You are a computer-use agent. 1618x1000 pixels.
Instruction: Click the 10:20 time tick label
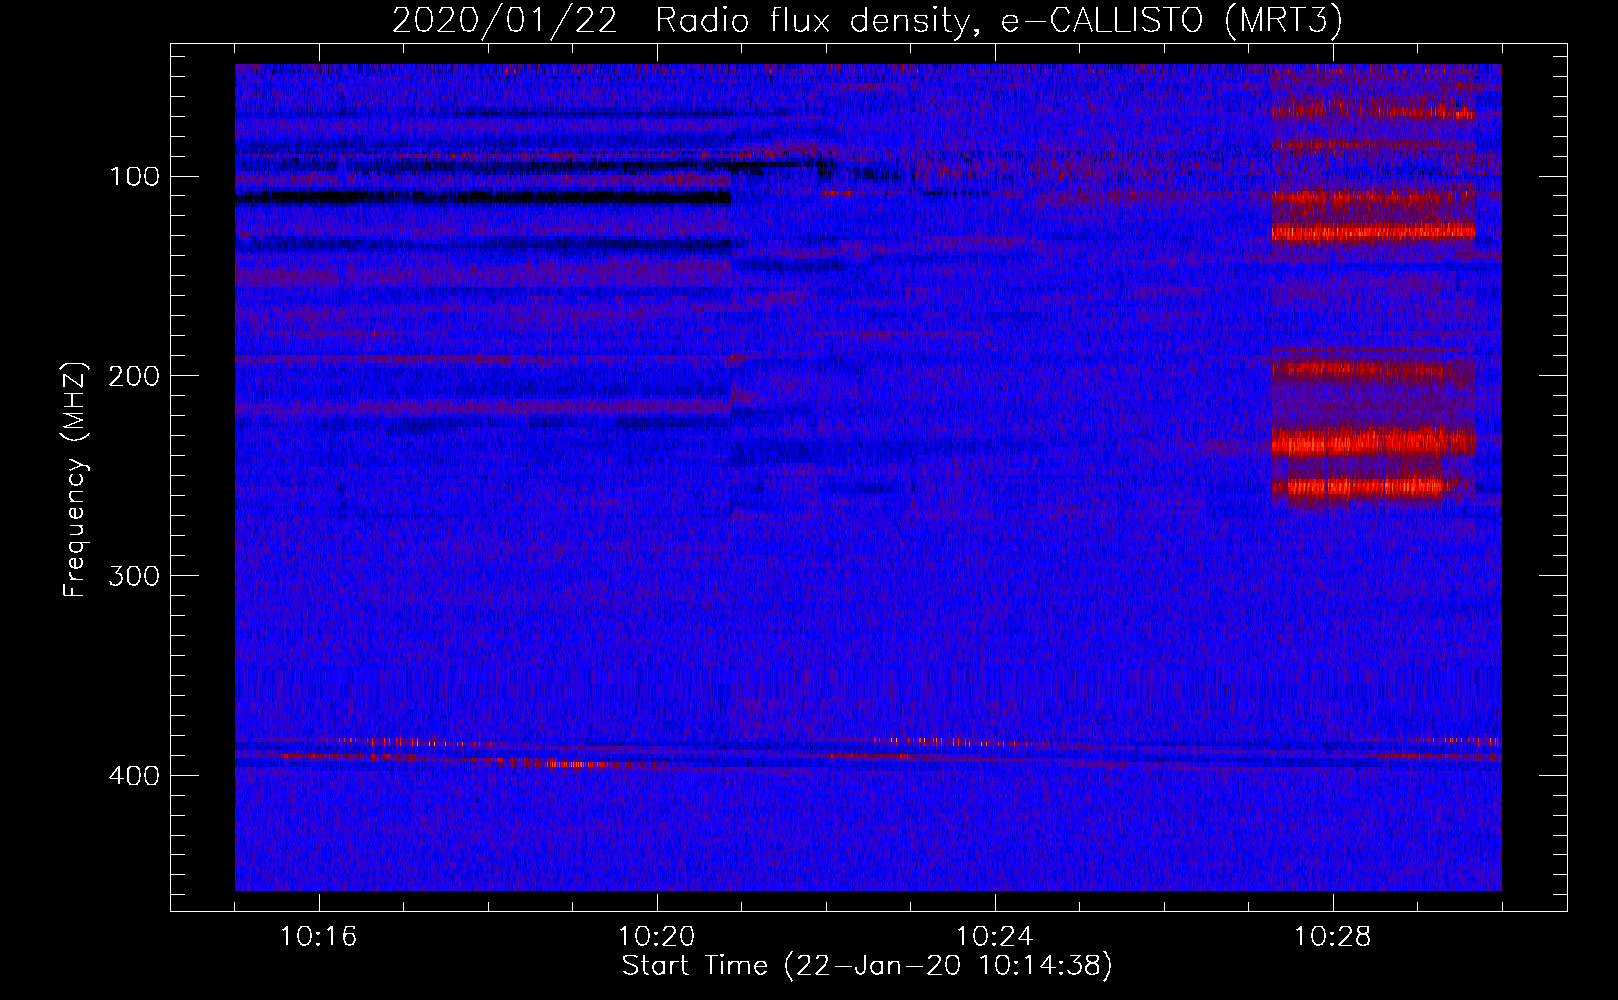click(x=657, y=937)
